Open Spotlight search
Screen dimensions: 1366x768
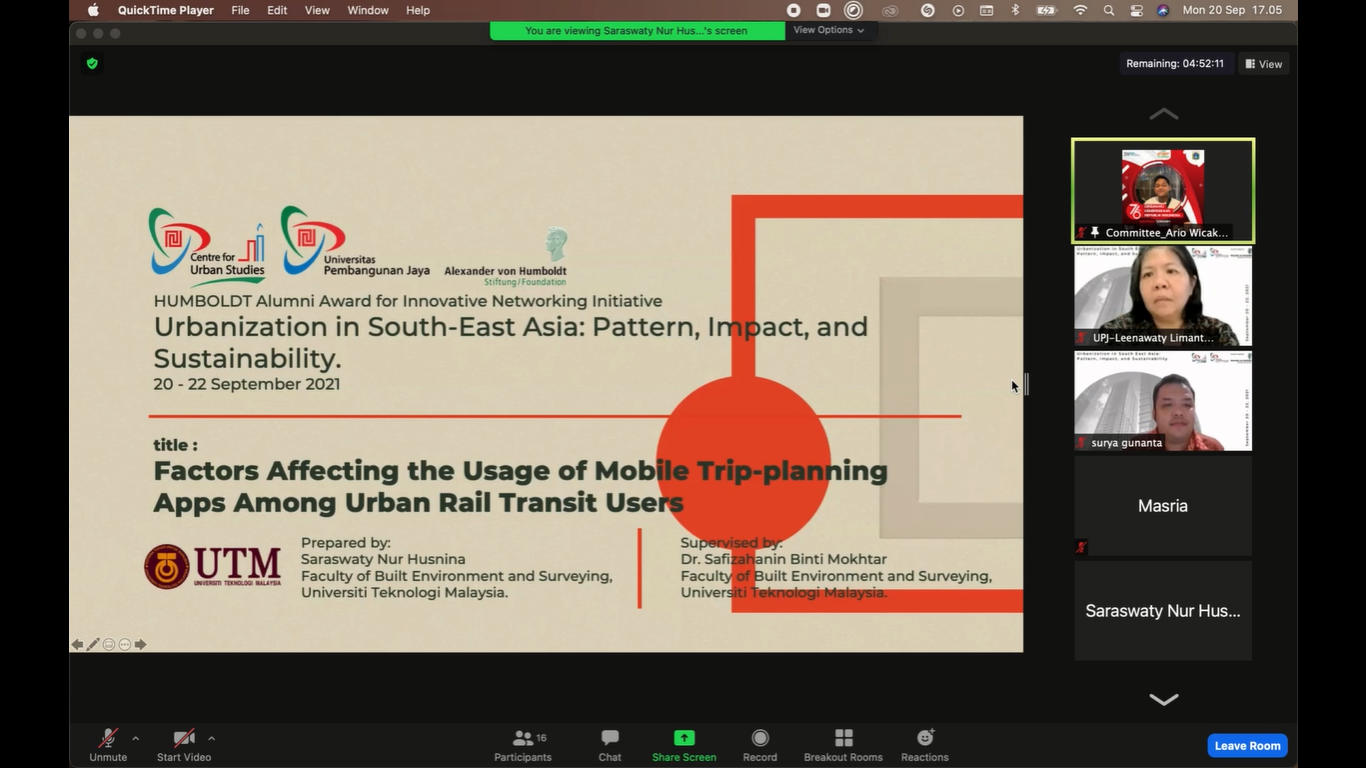[x=1109, y=10]
